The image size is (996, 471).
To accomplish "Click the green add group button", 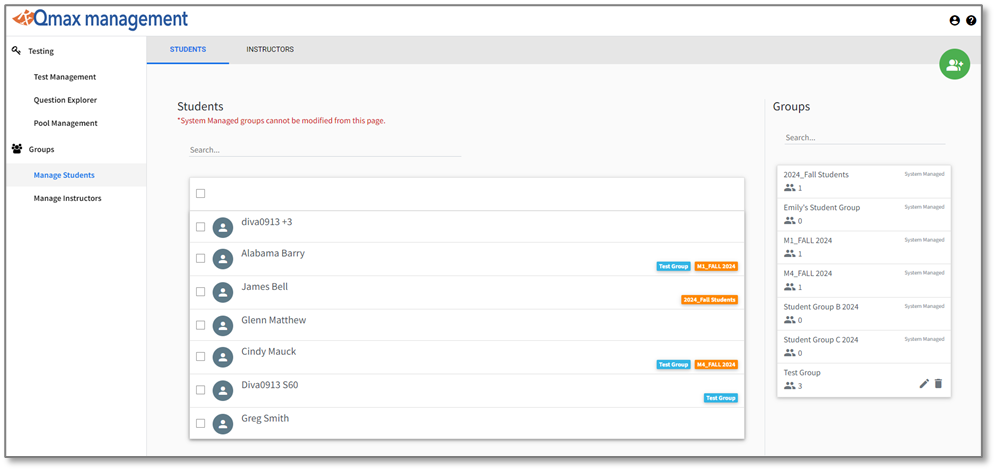I will pos(954,64).
